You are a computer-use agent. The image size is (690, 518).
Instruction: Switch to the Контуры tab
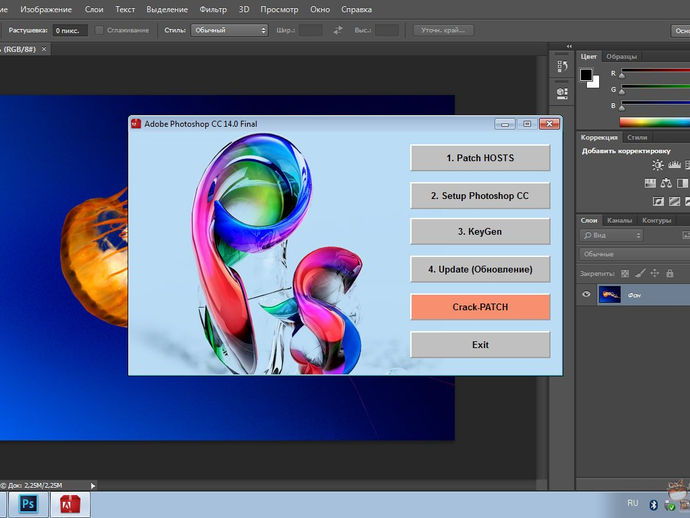[656, 220]
